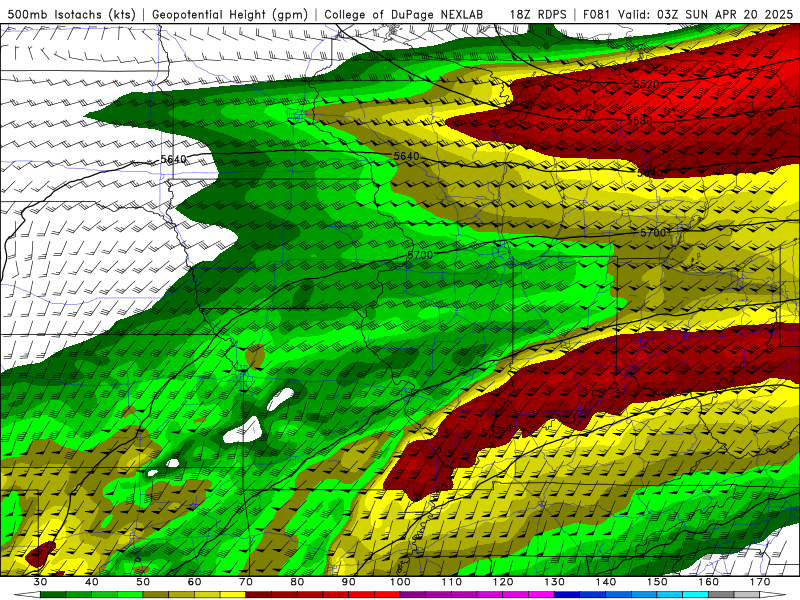Click the 120 value on the color scale
Screen dimensions: 800x600
(x=503, y=582)
